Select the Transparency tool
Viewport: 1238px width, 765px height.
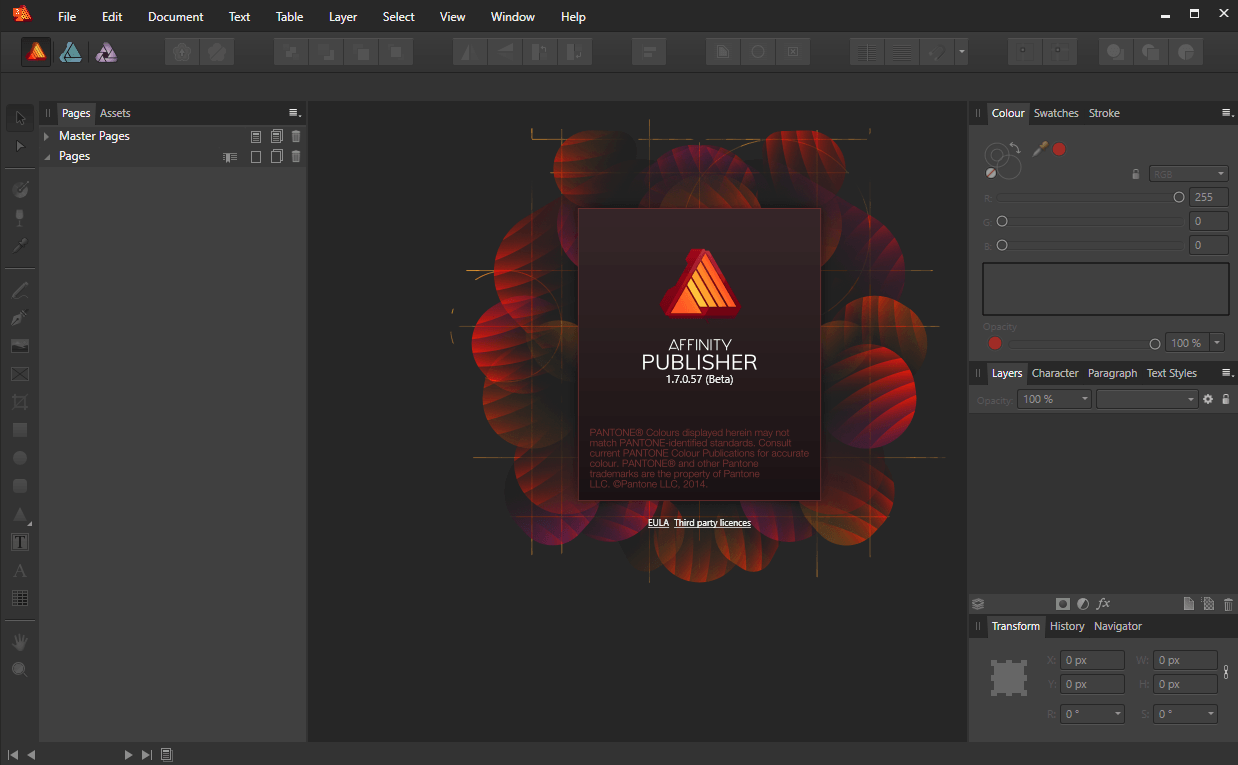tap(20, 217)
